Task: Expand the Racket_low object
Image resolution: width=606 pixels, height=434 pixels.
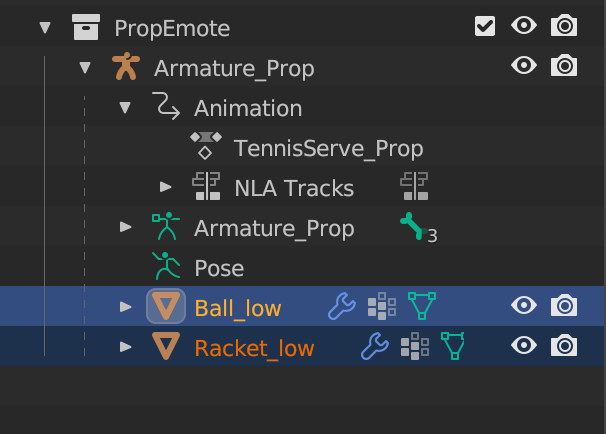Action: coord(125,347)
